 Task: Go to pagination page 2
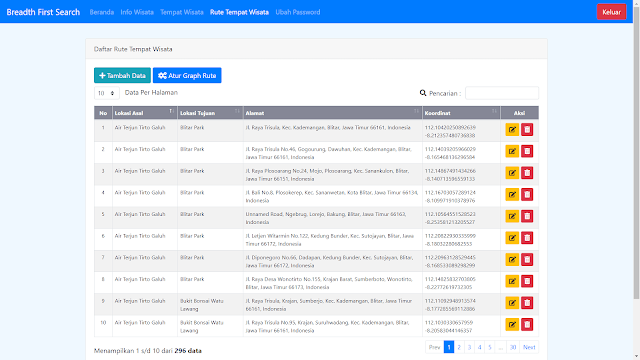[459, 347]
